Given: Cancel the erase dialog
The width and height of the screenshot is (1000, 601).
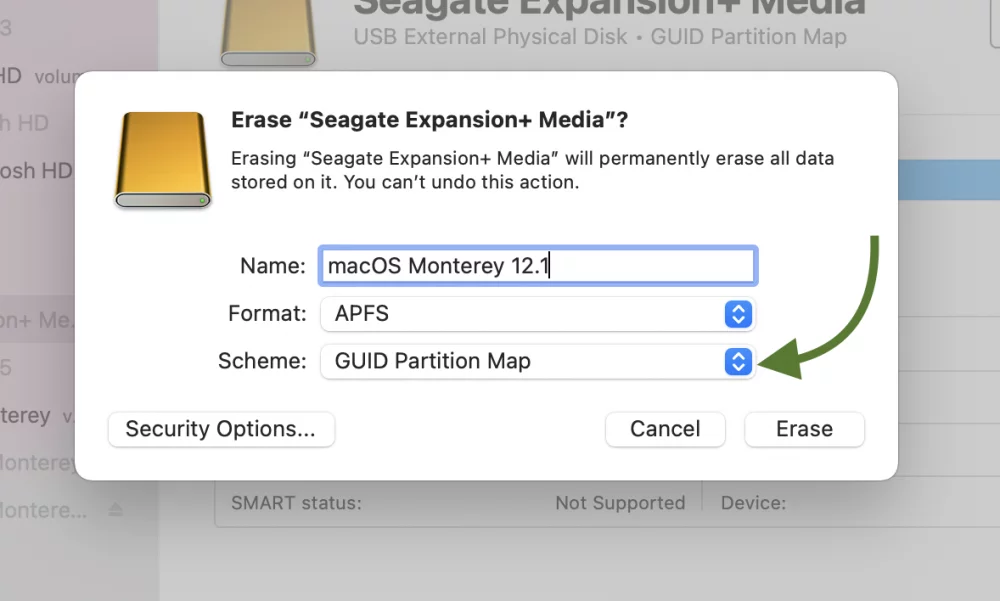Looking at the screenshot, I should click(x=665, y=429).
